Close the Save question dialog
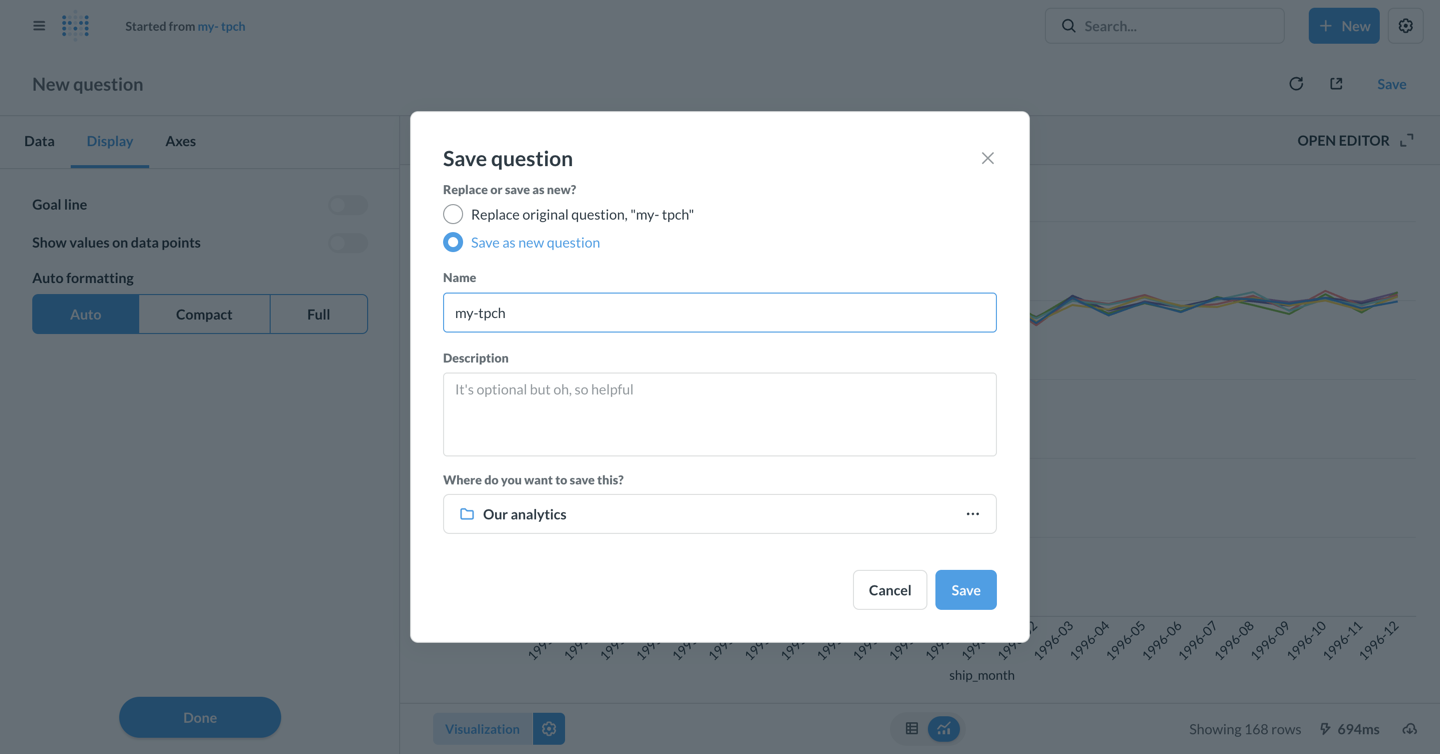 pyautogui.click(x=987, y=158)
